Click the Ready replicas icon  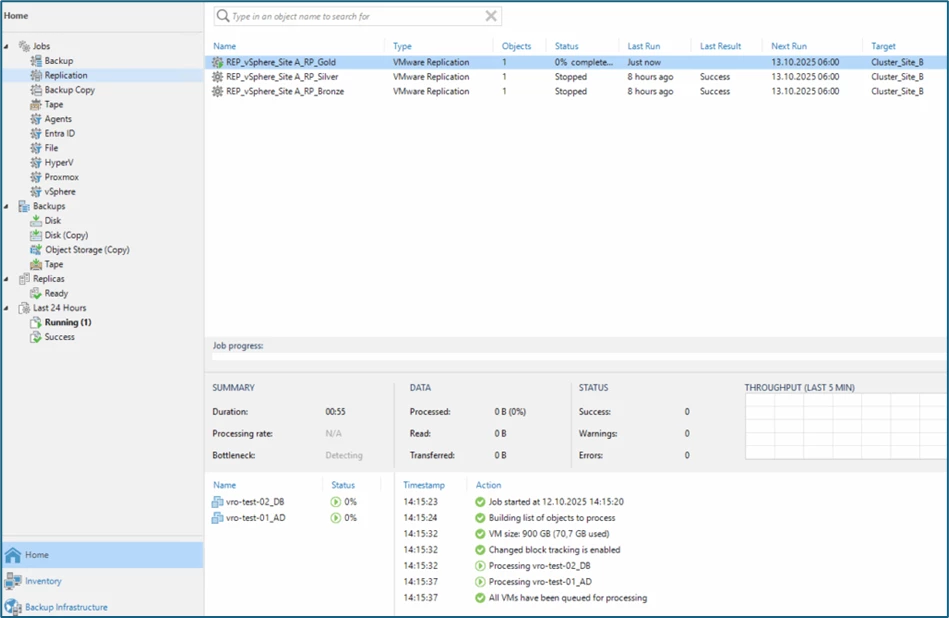click(x=36, y=294)
